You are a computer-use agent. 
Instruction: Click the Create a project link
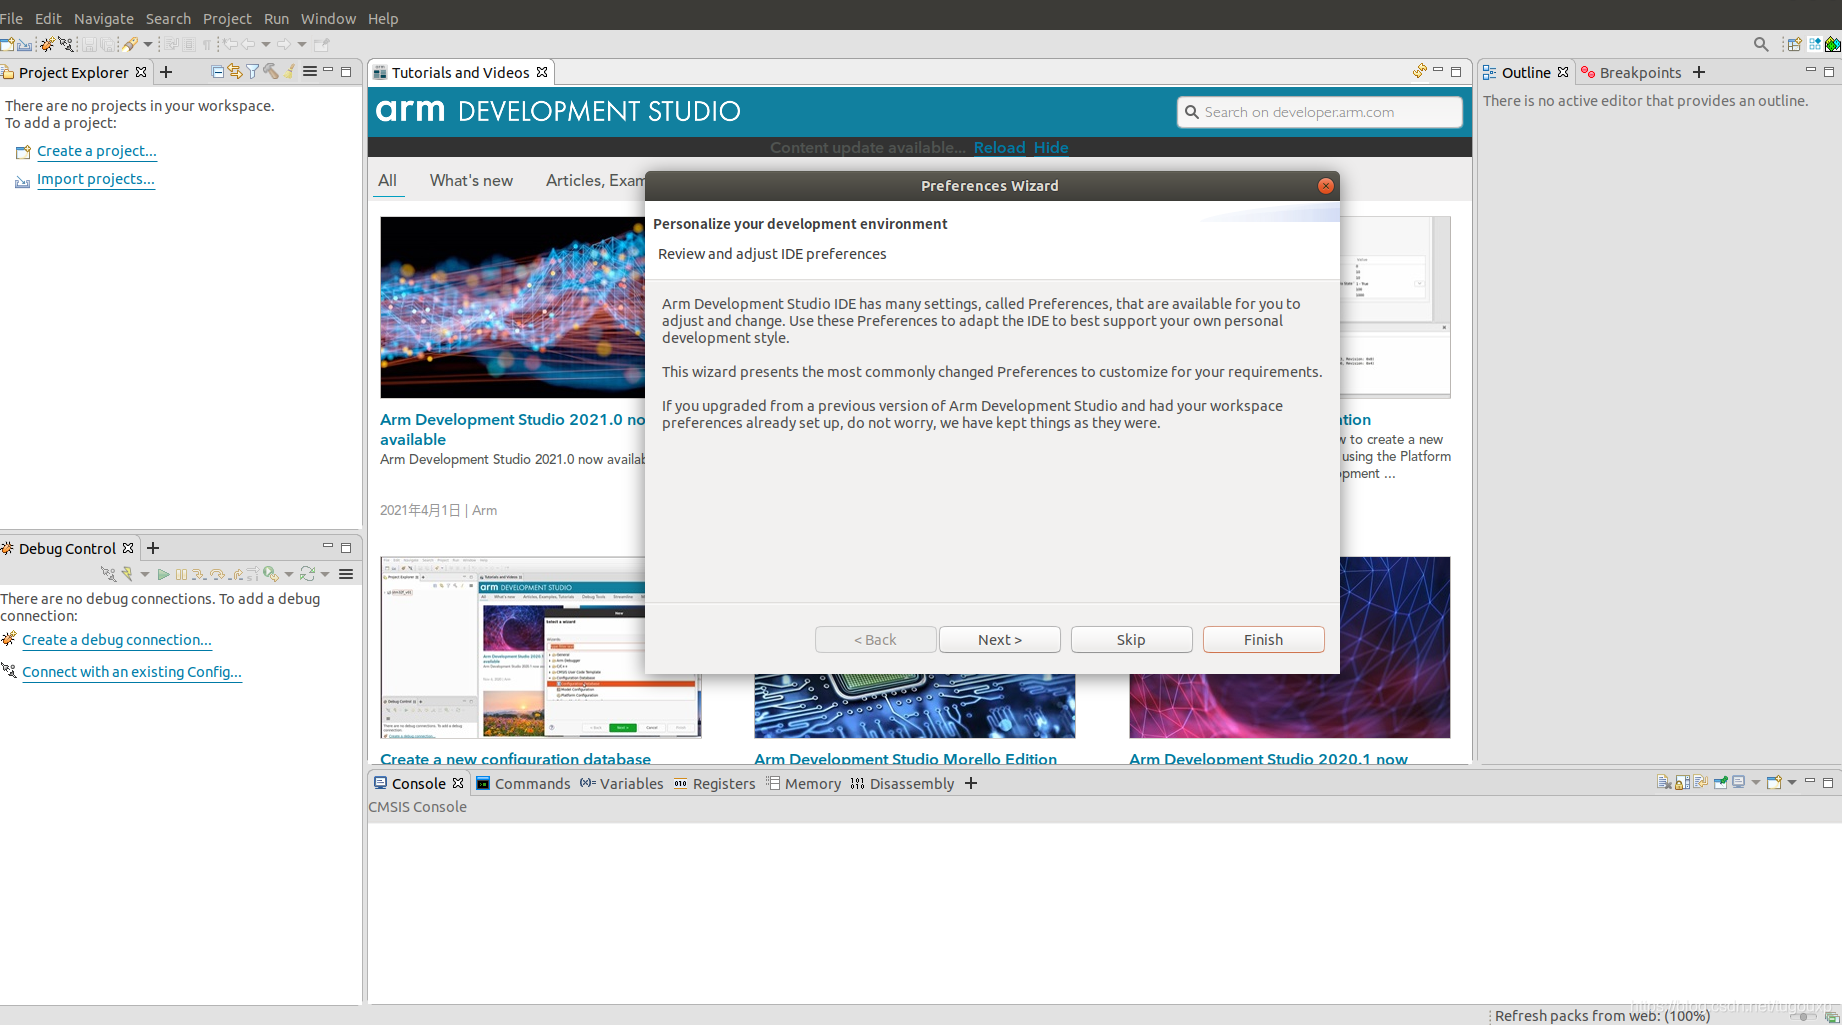97,151
